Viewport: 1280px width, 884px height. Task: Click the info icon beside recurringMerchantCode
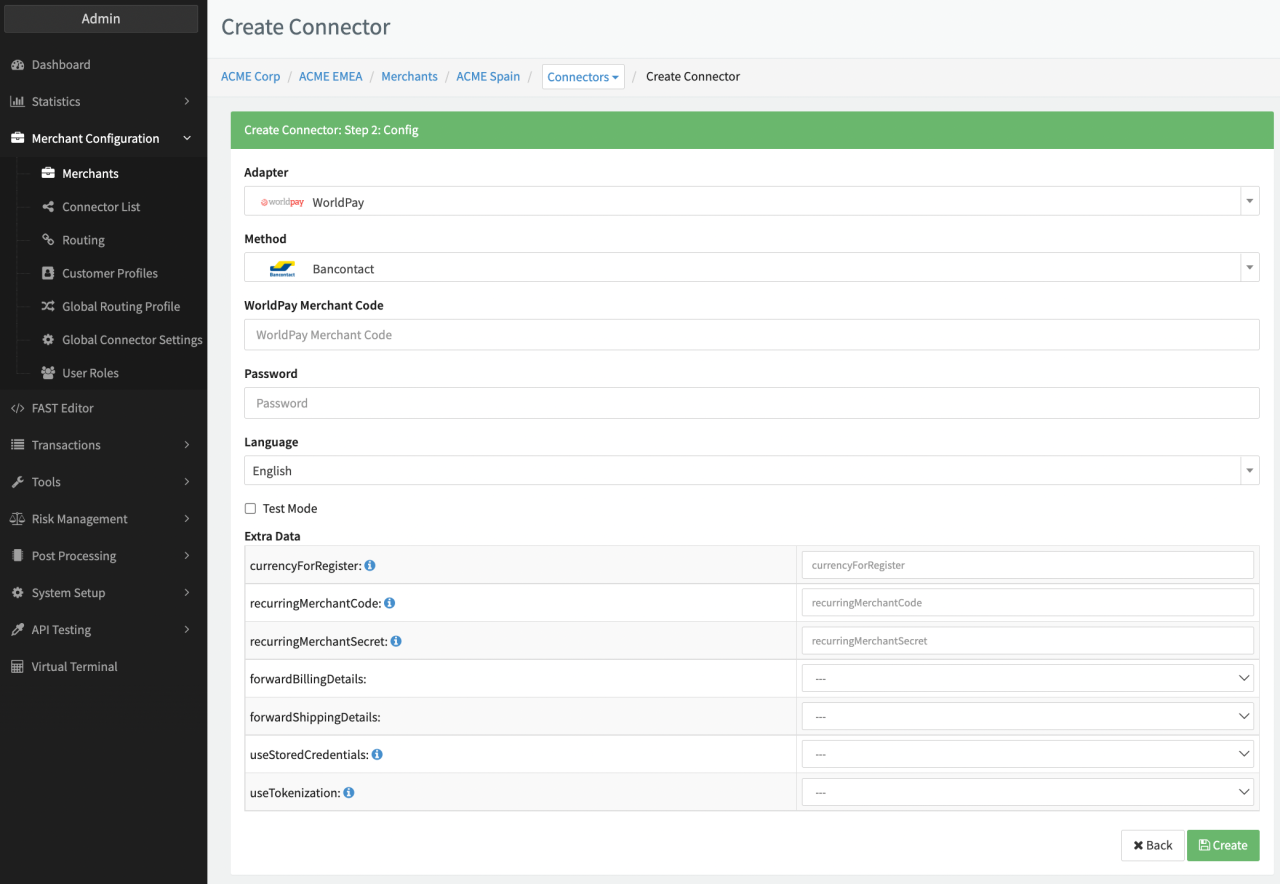tap(390, 603)
